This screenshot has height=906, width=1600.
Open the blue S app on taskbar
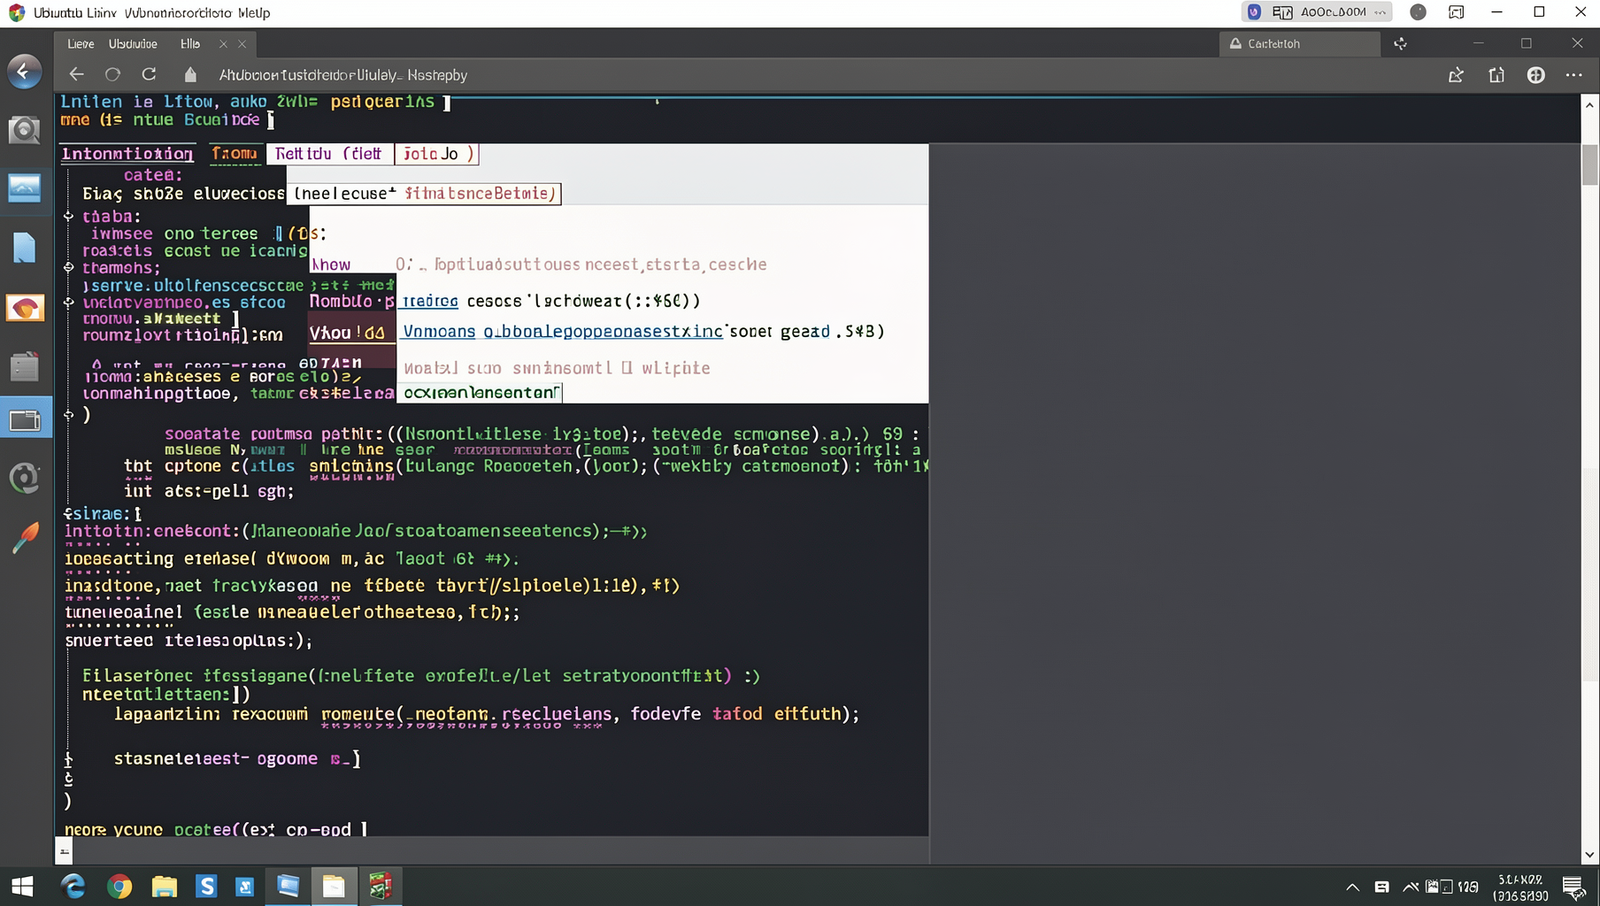coord(206,886)
